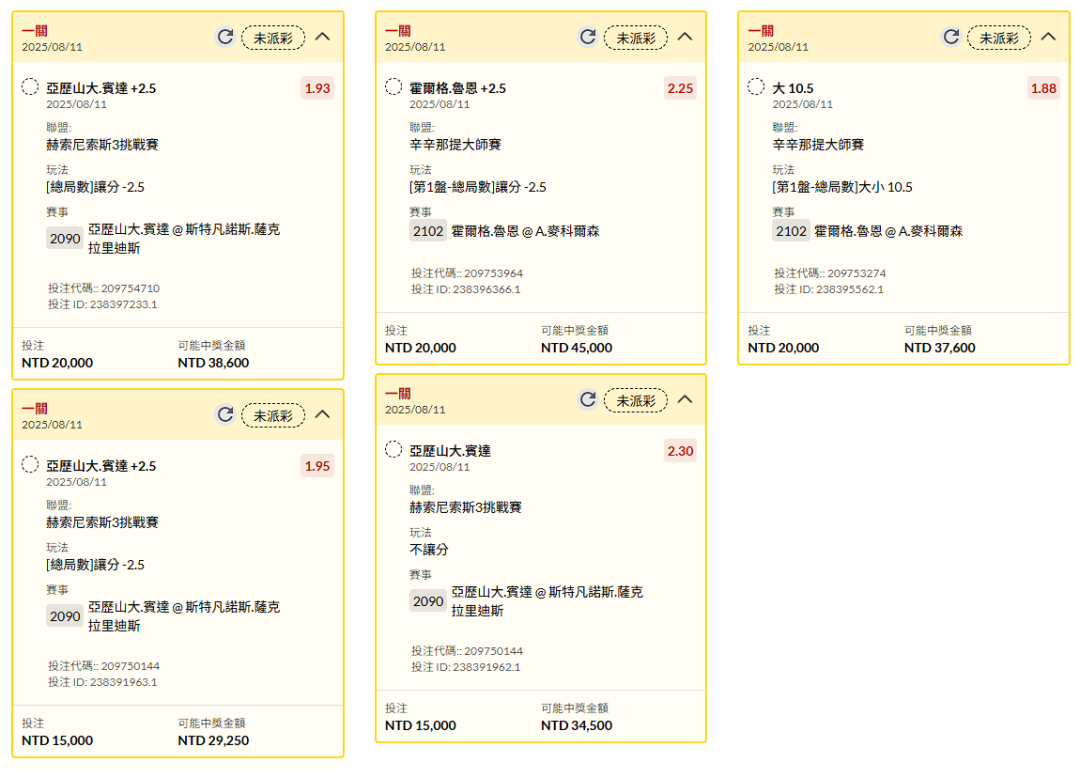This screenshot has width=1080, height=778.
Task: Refresh the bet card with odds 2.30
Action: click(x=588, y=399)
